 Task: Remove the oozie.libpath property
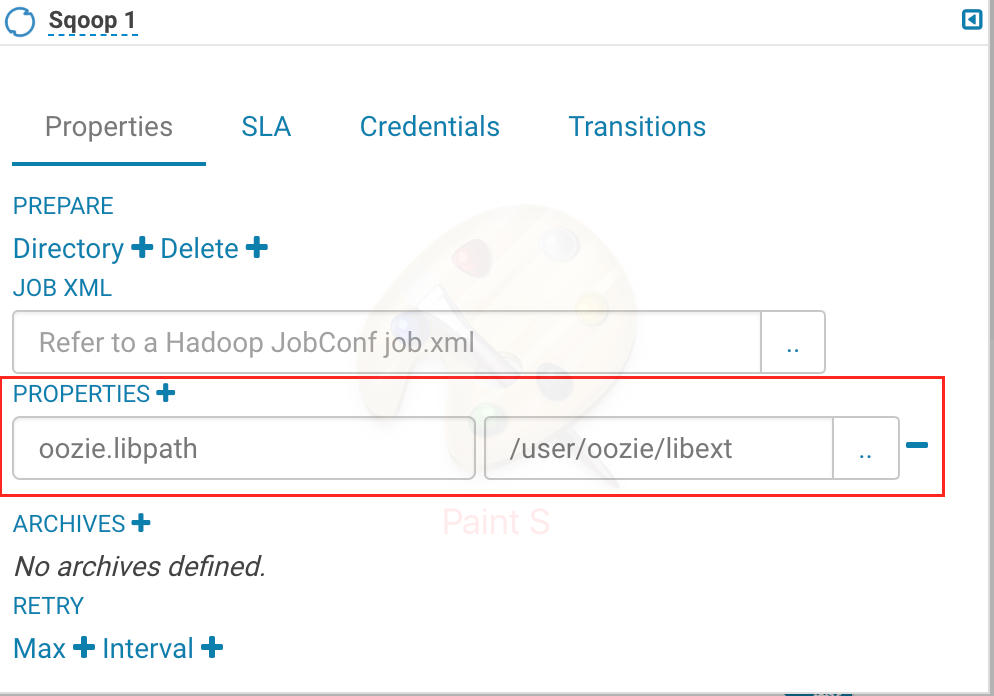(x=916, y=446)
